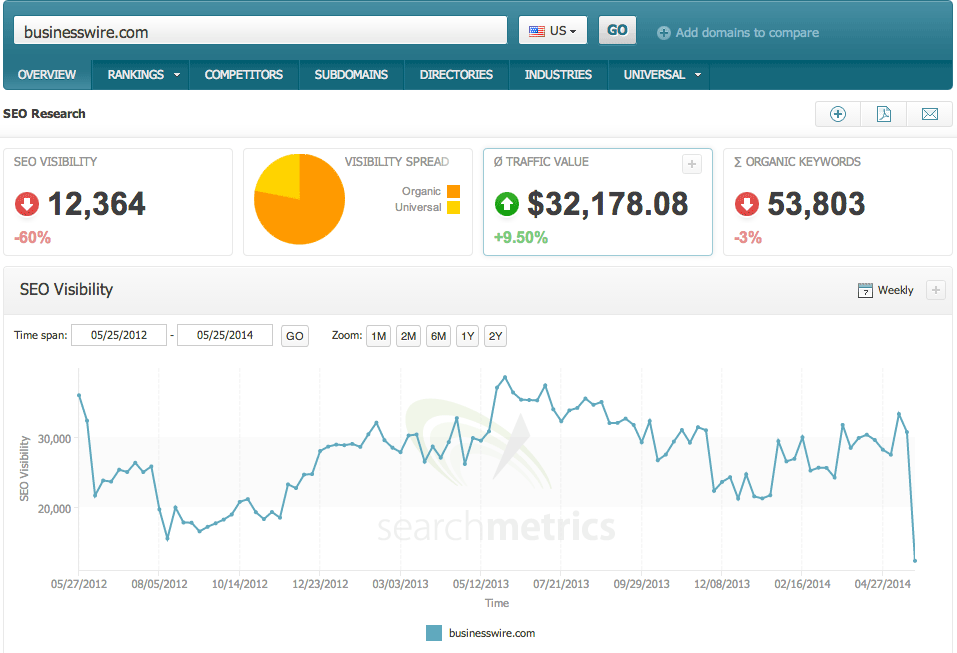Switch to the Competitors tab
This screenshot has height=653, width=957.
(244, 74)
